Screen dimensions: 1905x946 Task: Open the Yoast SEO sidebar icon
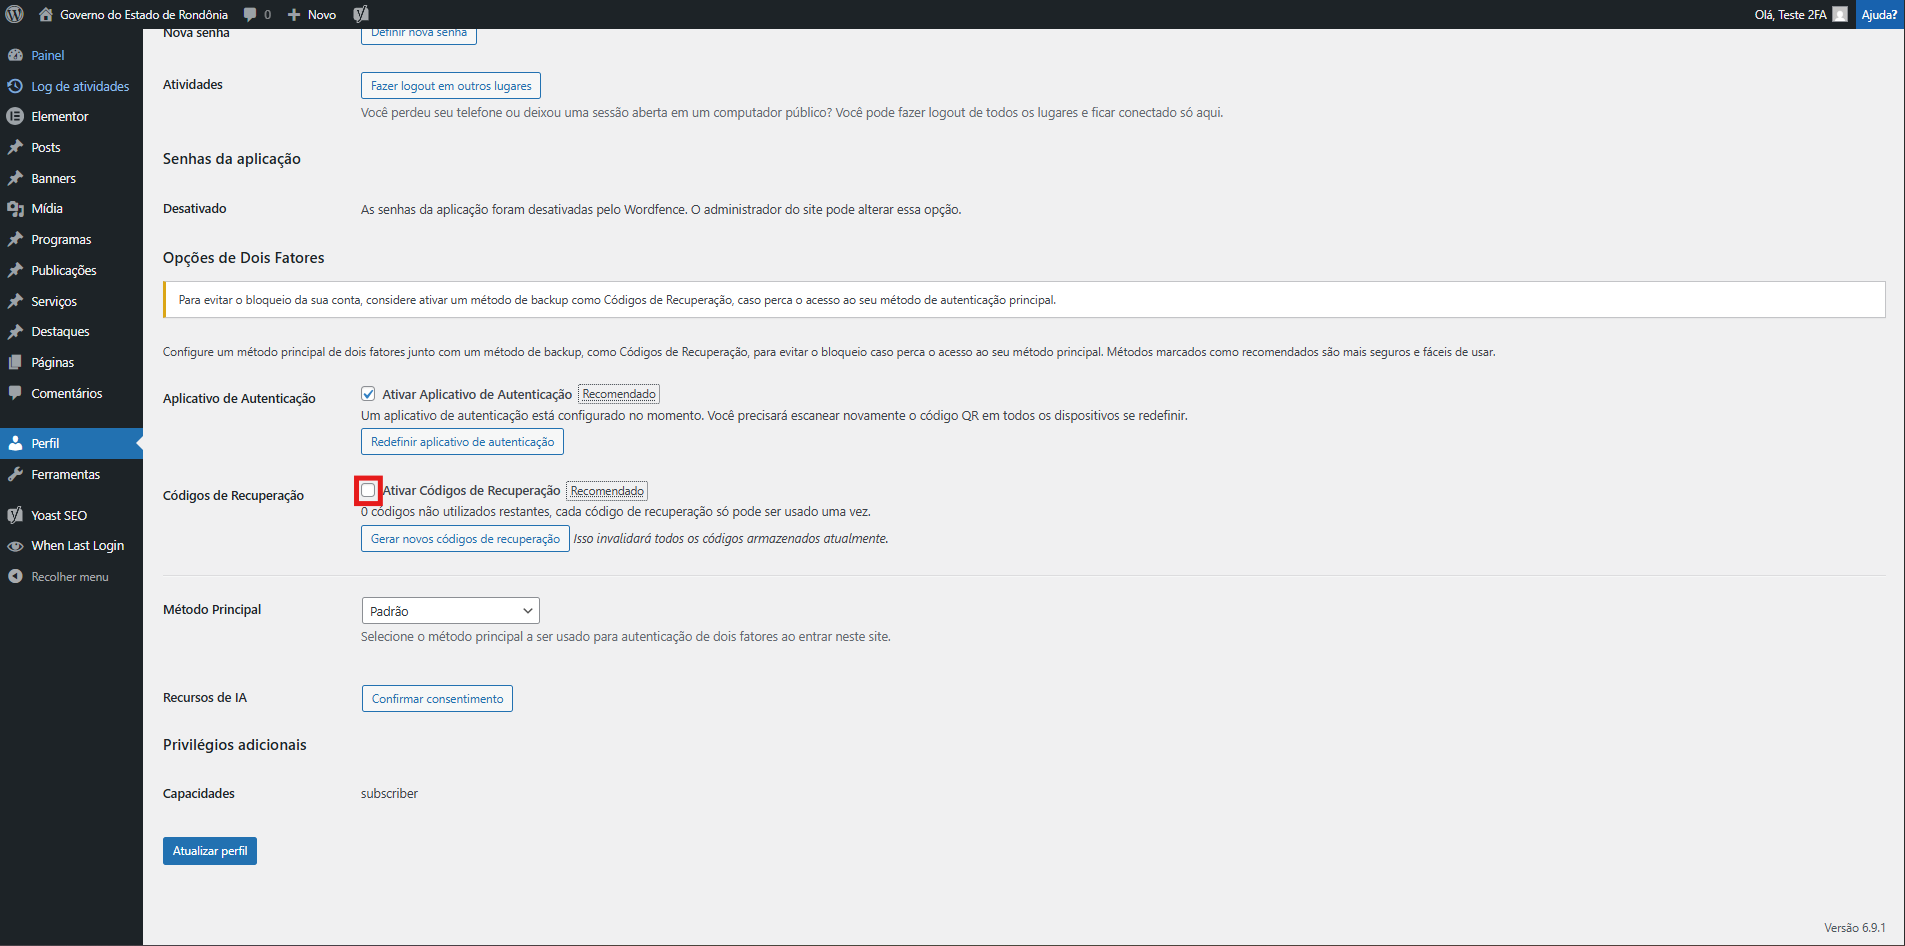tap(16, 514)
